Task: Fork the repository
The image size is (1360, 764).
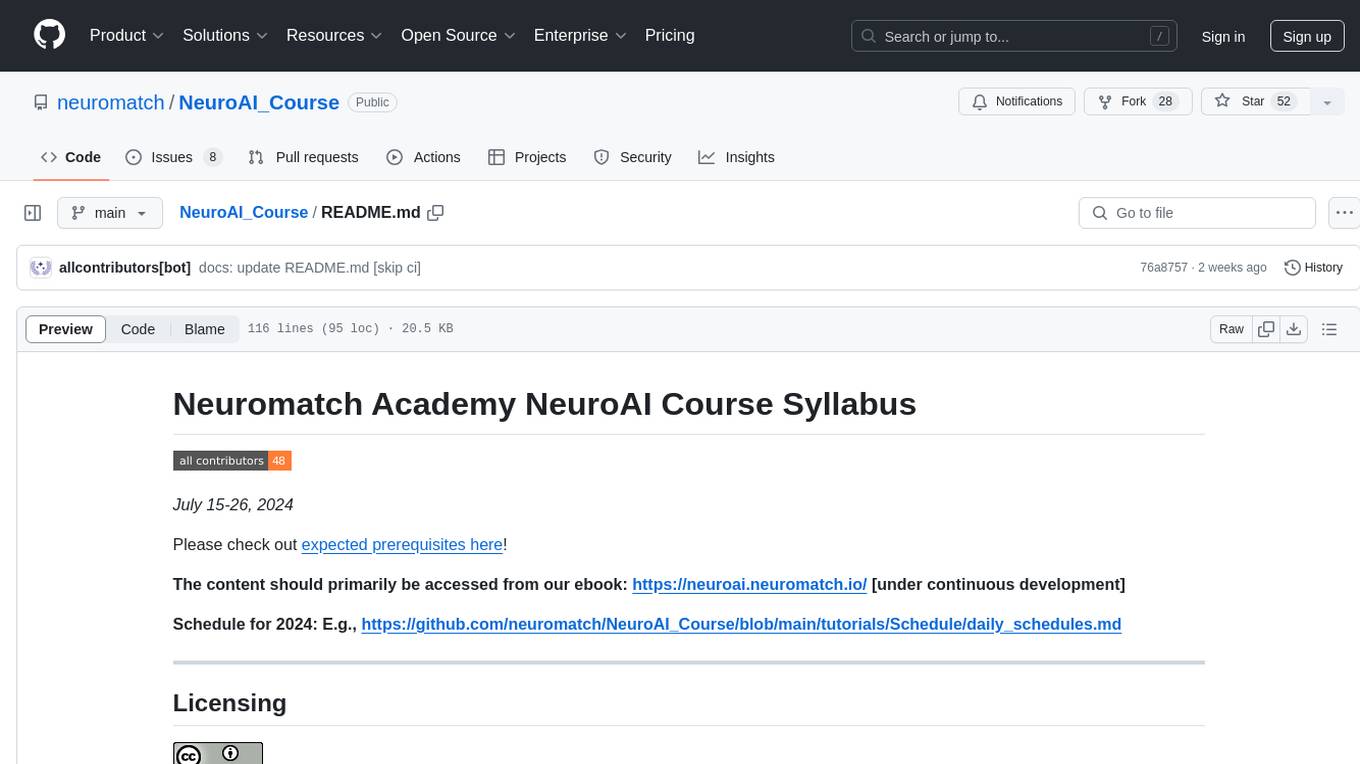Action: [1137, 102]
